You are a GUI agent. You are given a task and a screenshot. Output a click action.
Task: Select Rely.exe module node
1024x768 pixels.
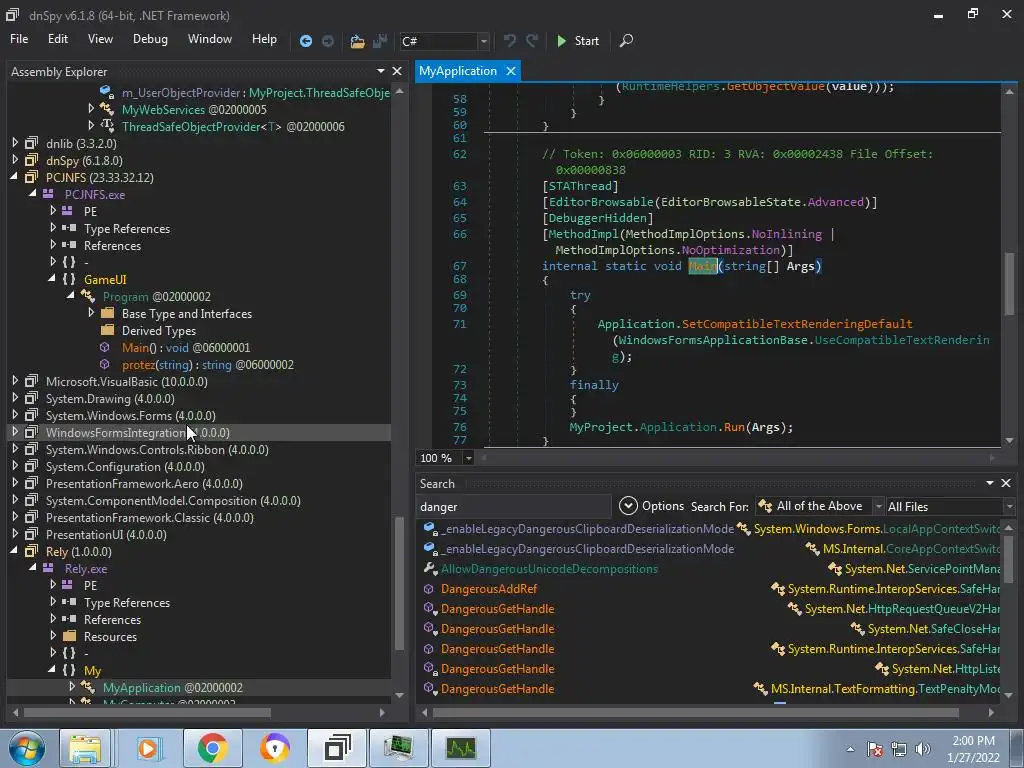[86, 568]
